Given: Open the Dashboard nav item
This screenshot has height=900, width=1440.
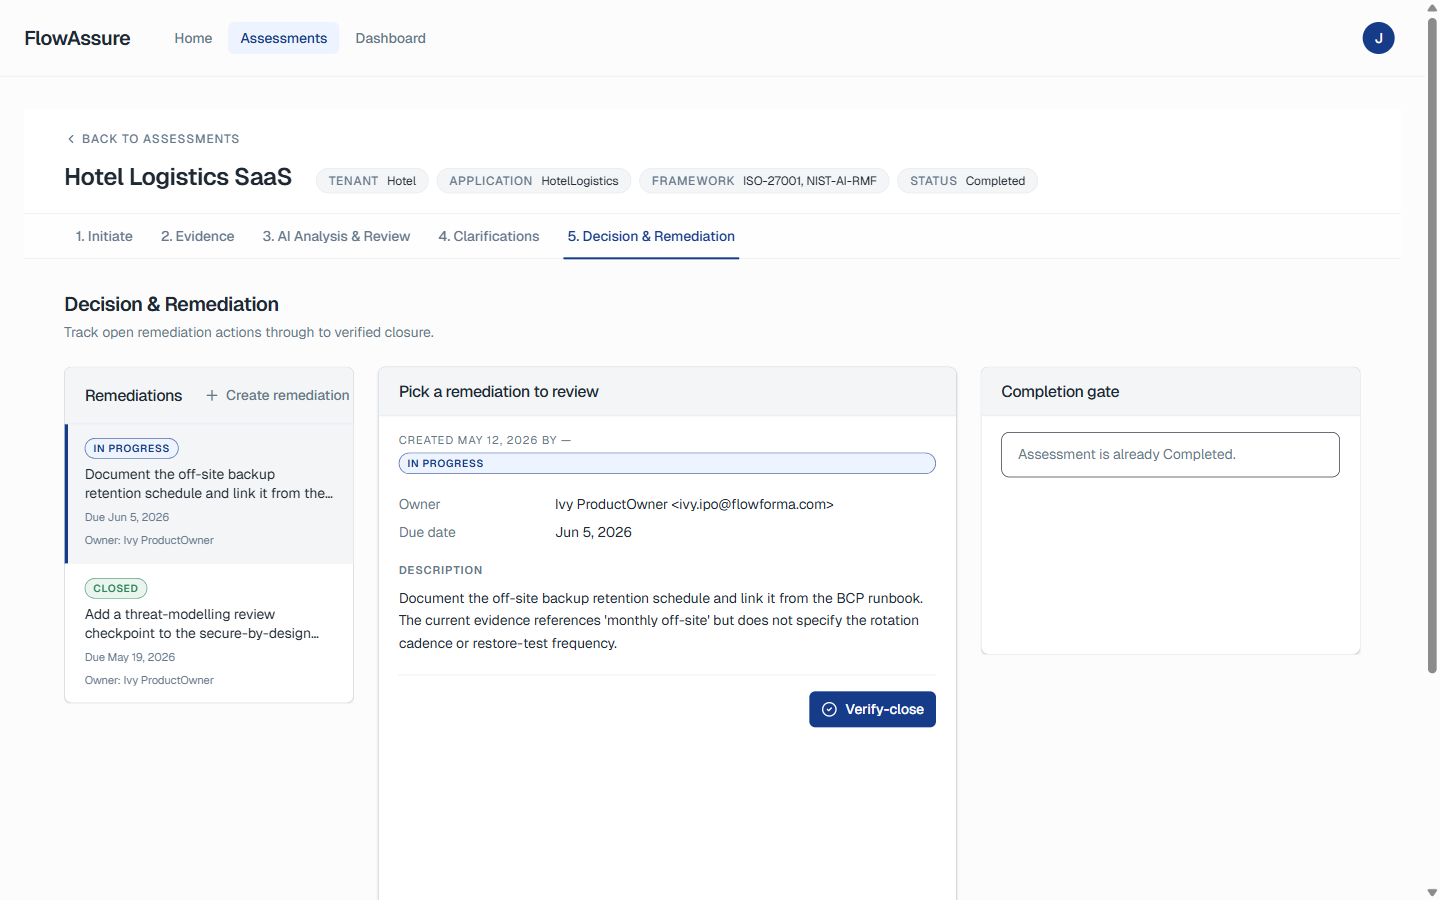Looking at the screenshot, I should (390, 38).
